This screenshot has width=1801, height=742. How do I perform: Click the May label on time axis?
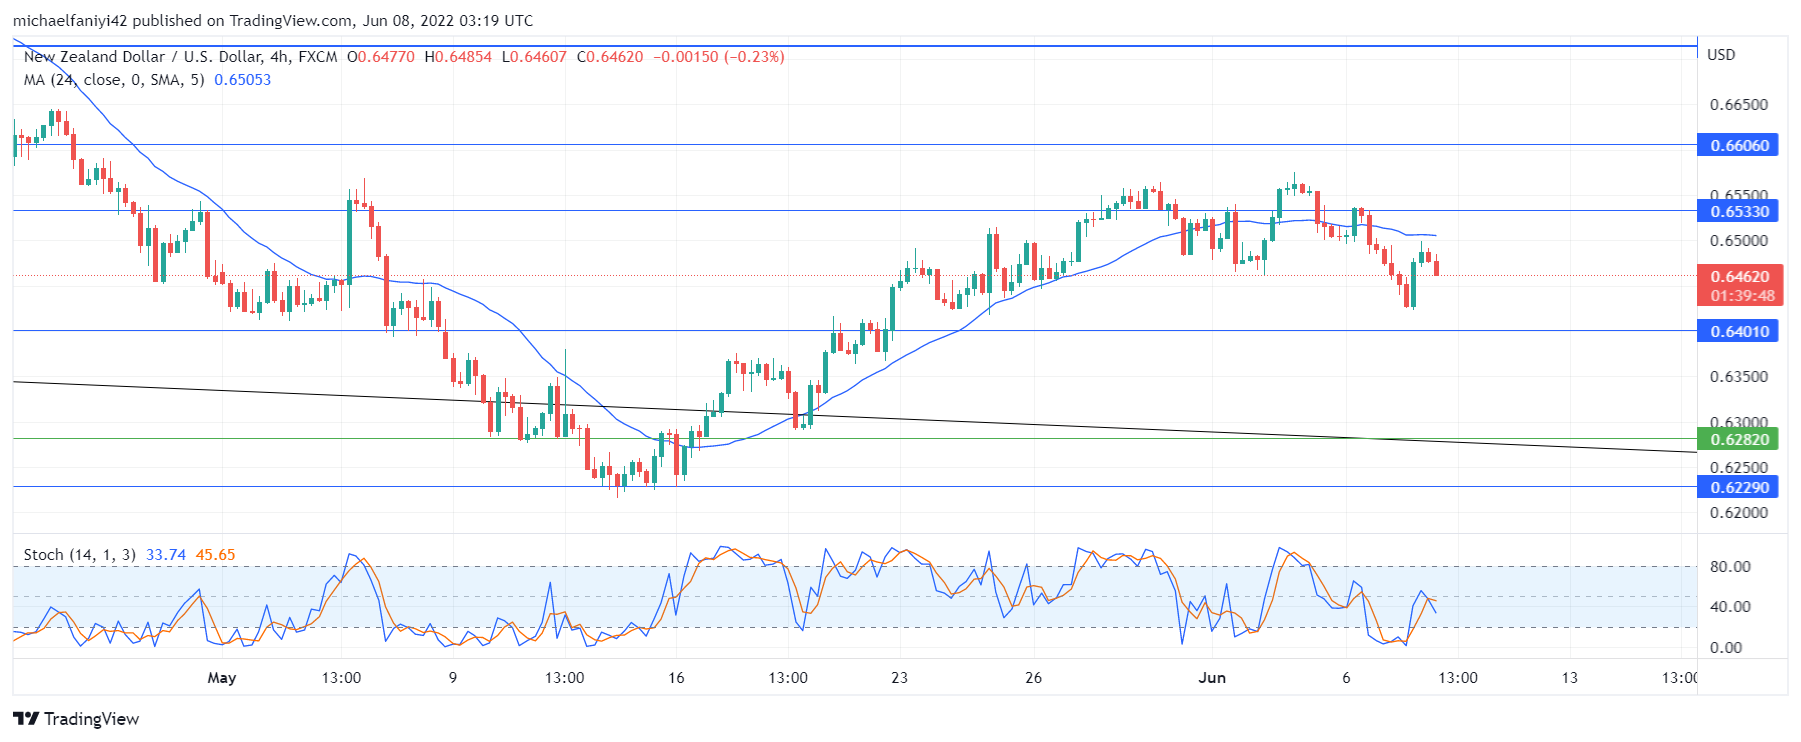(x=222, y=678)
